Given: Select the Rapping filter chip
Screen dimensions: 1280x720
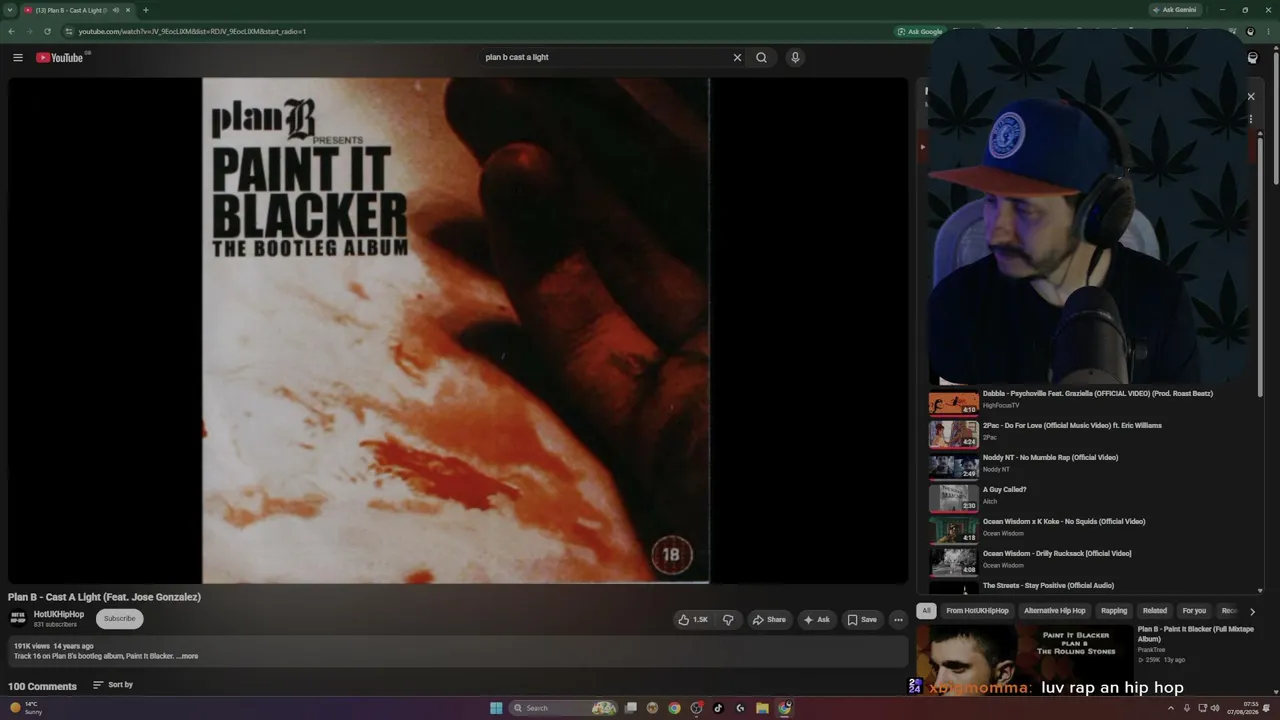Looking at the screenshot, I should click(x=1114, y=611).
